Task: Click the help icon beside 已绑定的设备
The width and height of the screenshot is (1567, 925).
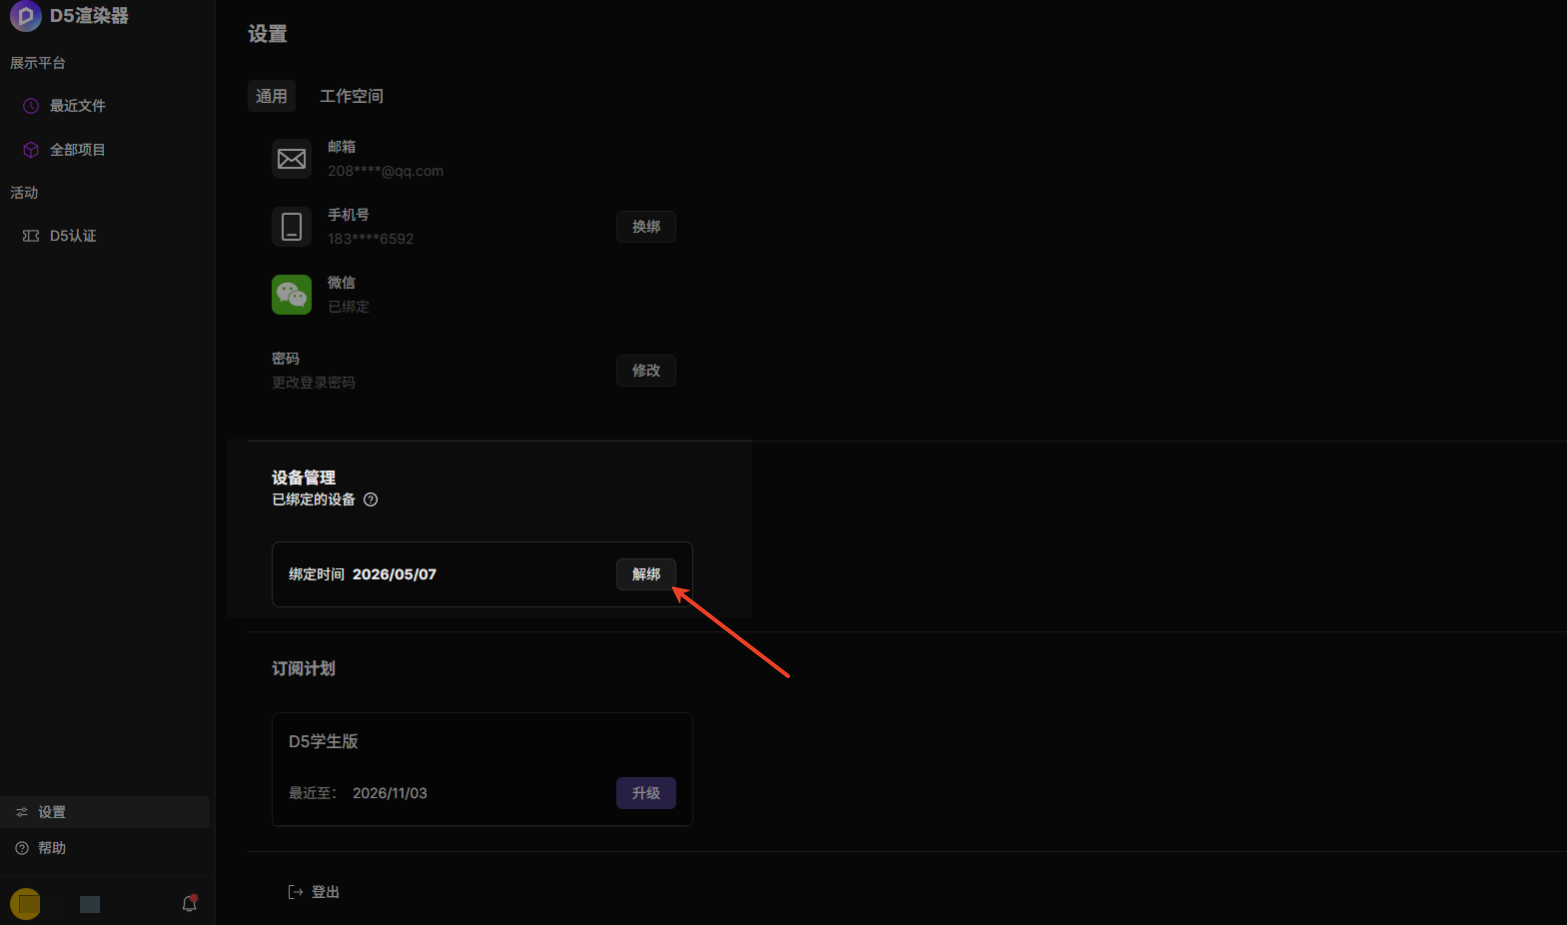Action: pos(371,500)
